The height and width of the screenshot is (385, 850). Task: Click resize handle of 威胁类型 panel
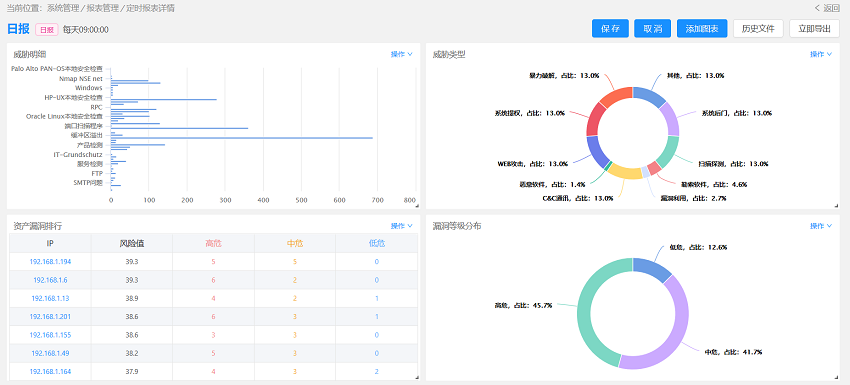pyautogui.click(x=836, y=207)
